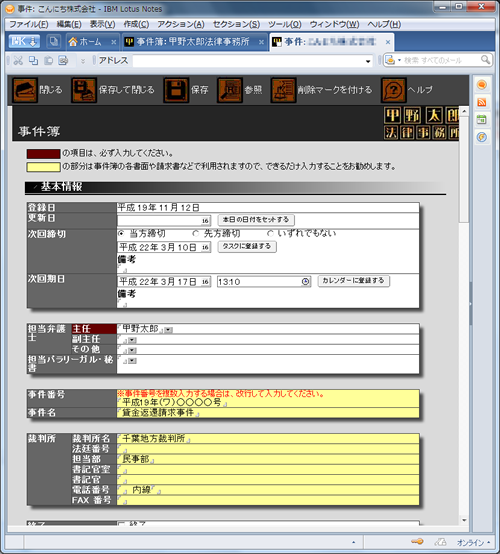Click the 本日の日付をセットする button

pos(256,219)
